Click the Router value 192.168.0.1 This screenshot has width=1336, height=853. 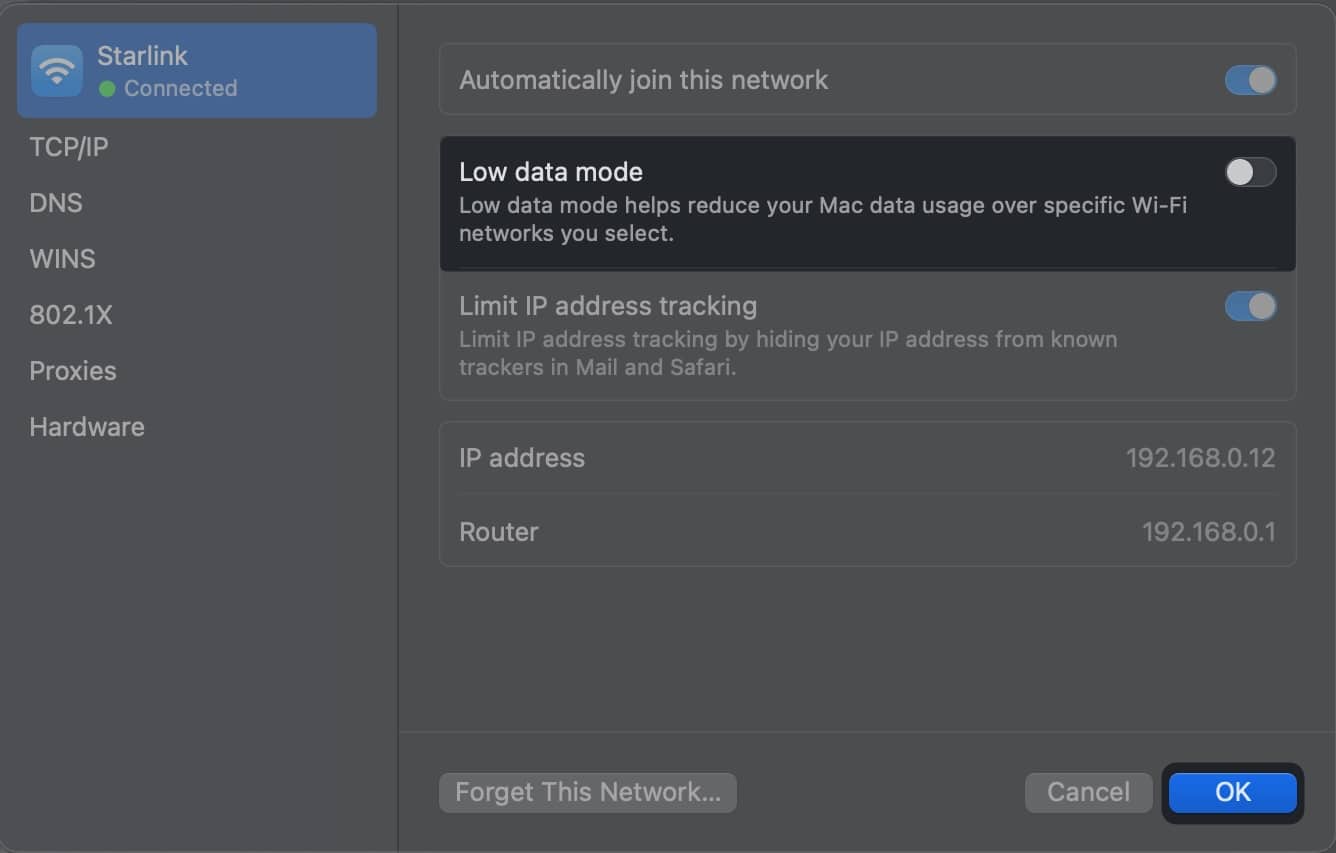pos(1208,532)
